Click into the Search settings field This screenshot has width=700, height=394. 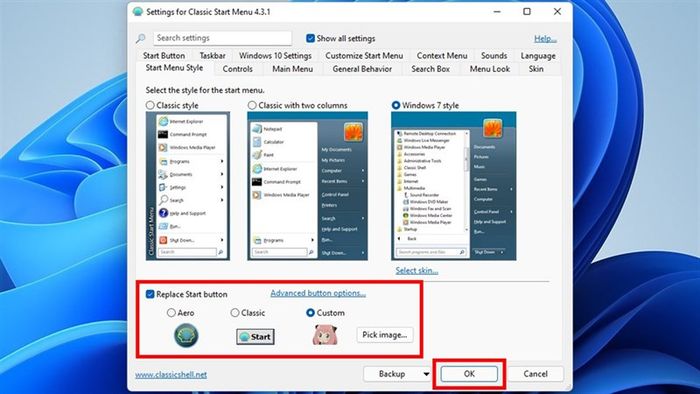[222, 38]
